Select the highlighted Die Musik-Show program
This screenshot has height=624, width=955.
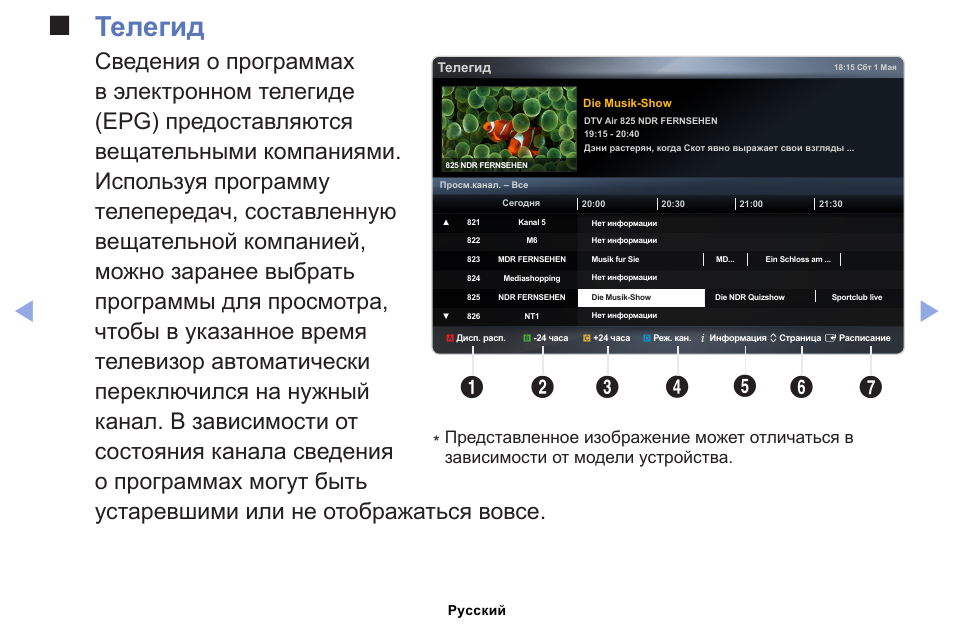(x=642, y=297)
